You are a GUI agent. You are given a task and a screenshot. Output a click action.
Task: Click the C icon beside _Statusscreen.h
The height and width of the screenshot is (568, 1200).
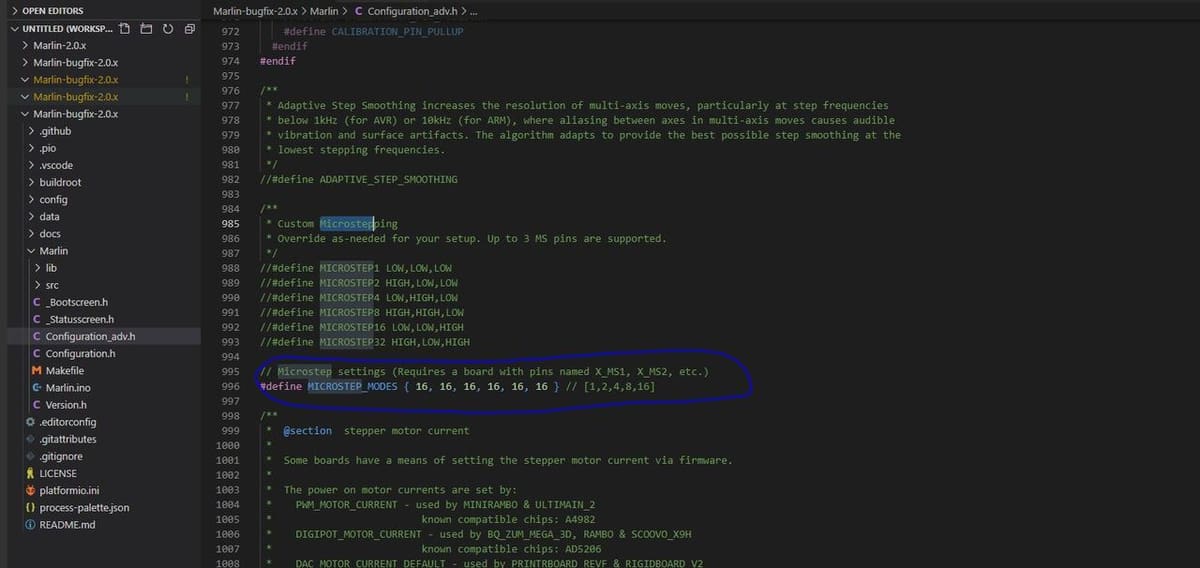37,319
